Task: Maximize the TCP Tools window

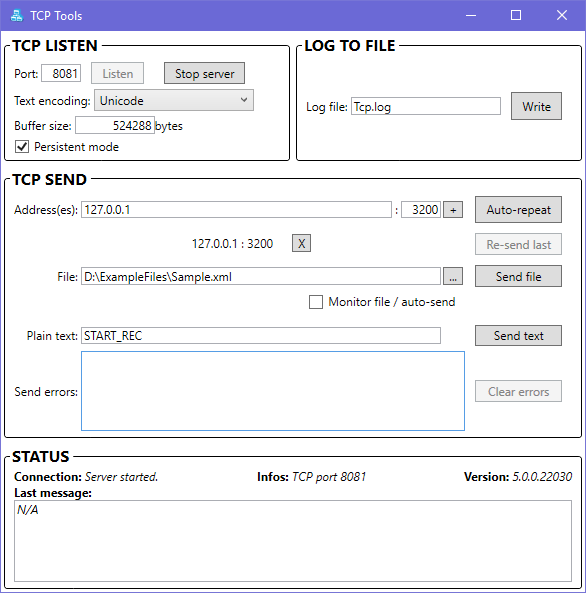Action: (x=516, y=16)
